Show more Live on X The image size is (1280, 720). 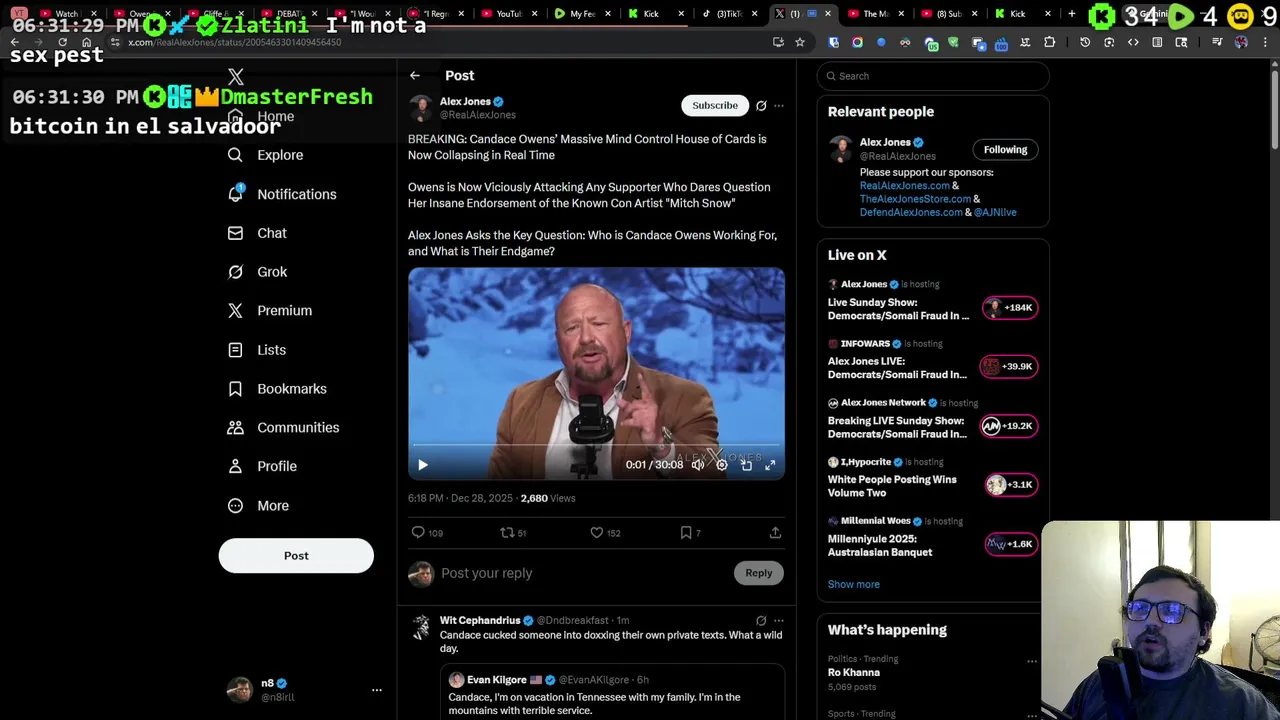pyautogui.click(x=854, y=584)
